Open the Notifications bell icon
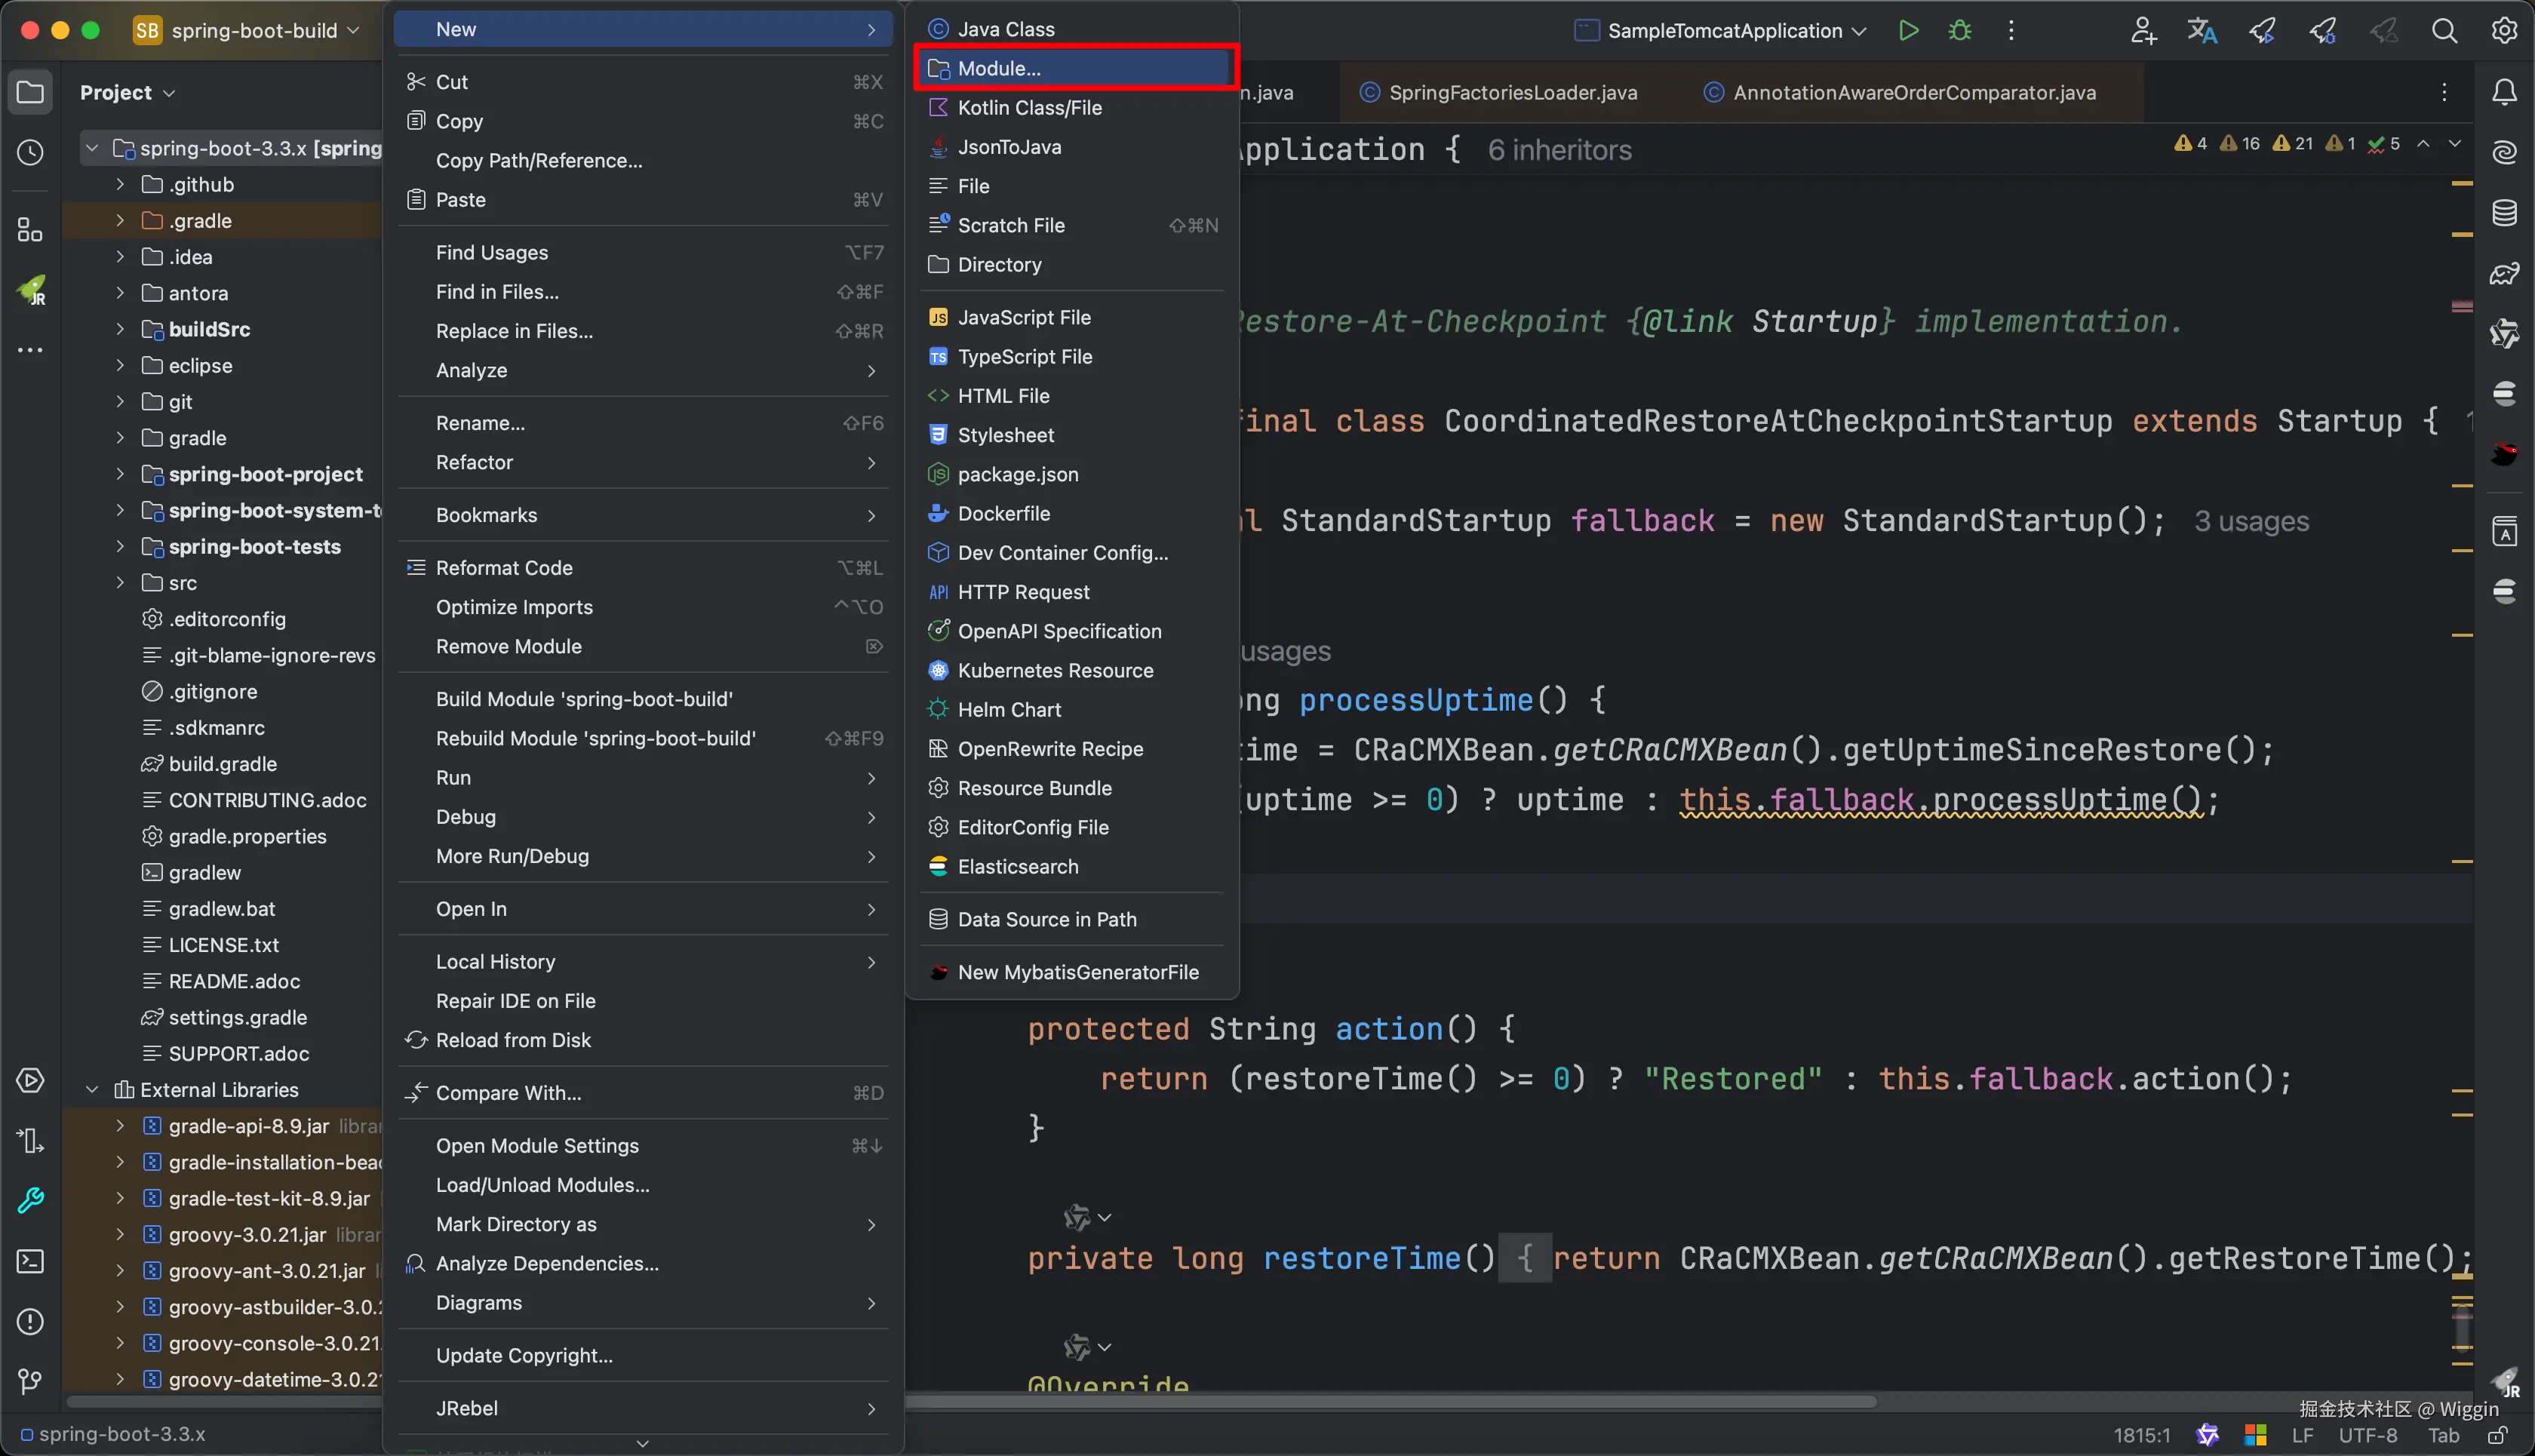The height and width of the screenshot is (1456, 2535). (2504, 92)
